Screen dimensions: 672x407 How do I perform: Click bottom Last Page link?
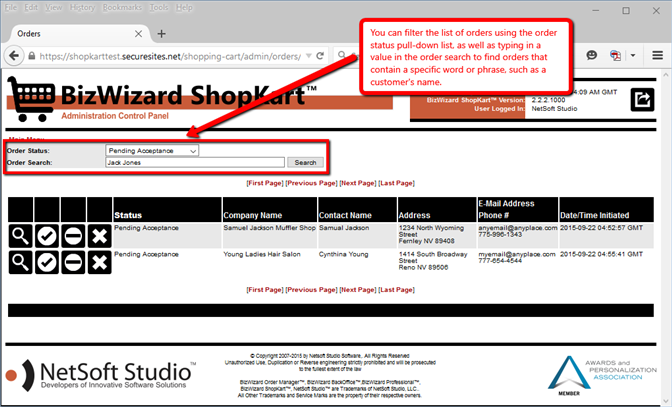pos(396,290)
